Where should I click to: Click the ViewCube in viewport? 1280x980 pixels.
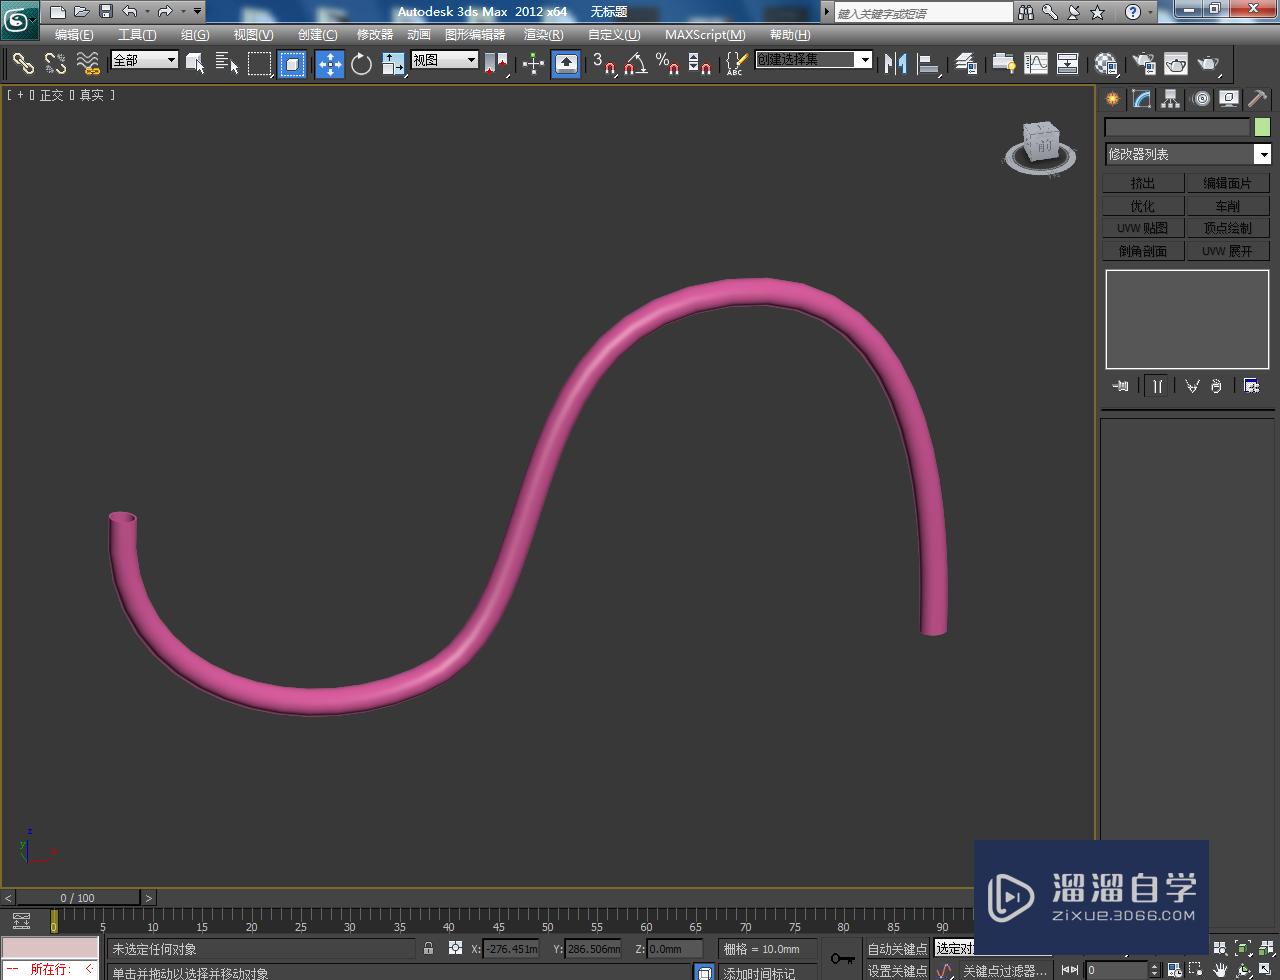[1041, 147]
